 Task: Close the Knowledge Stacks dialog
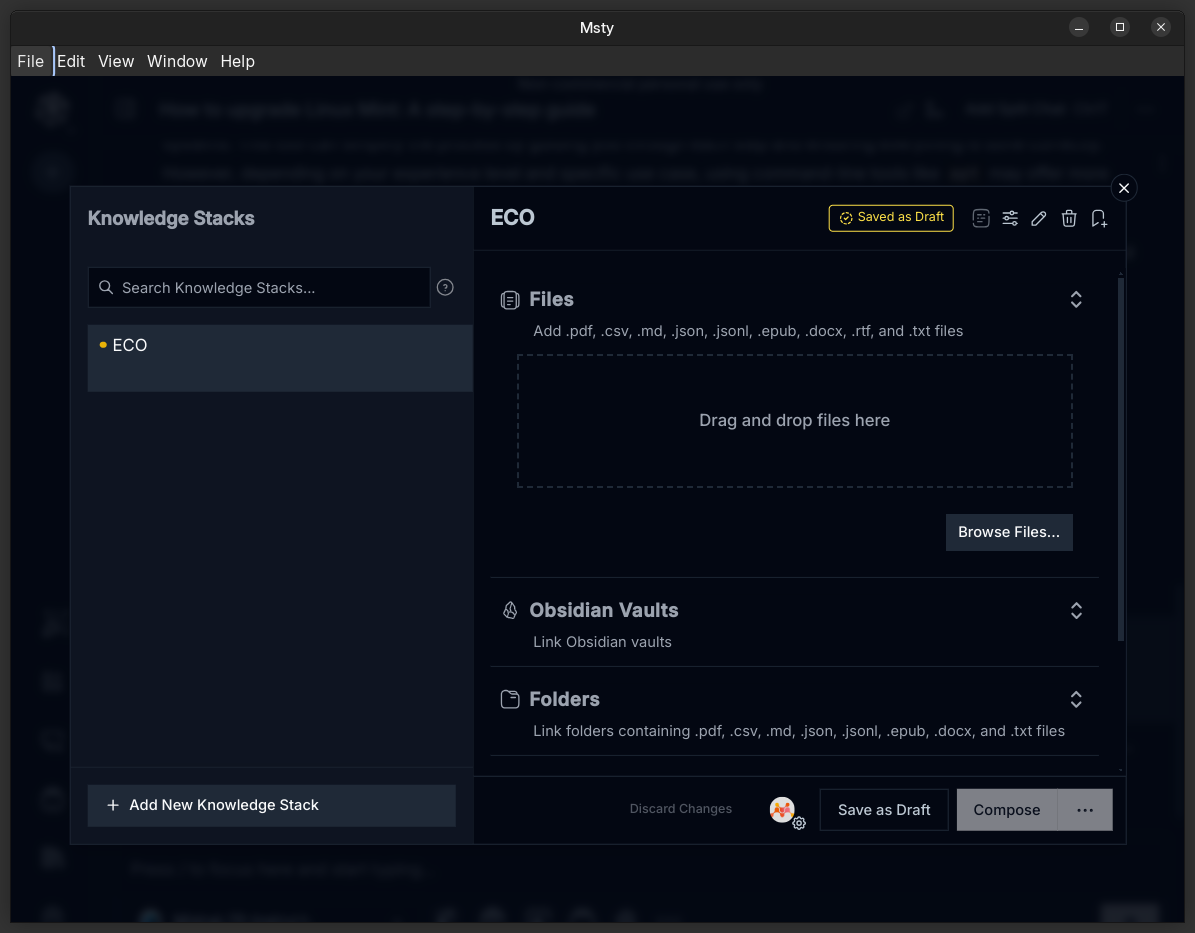(1124, 188)
